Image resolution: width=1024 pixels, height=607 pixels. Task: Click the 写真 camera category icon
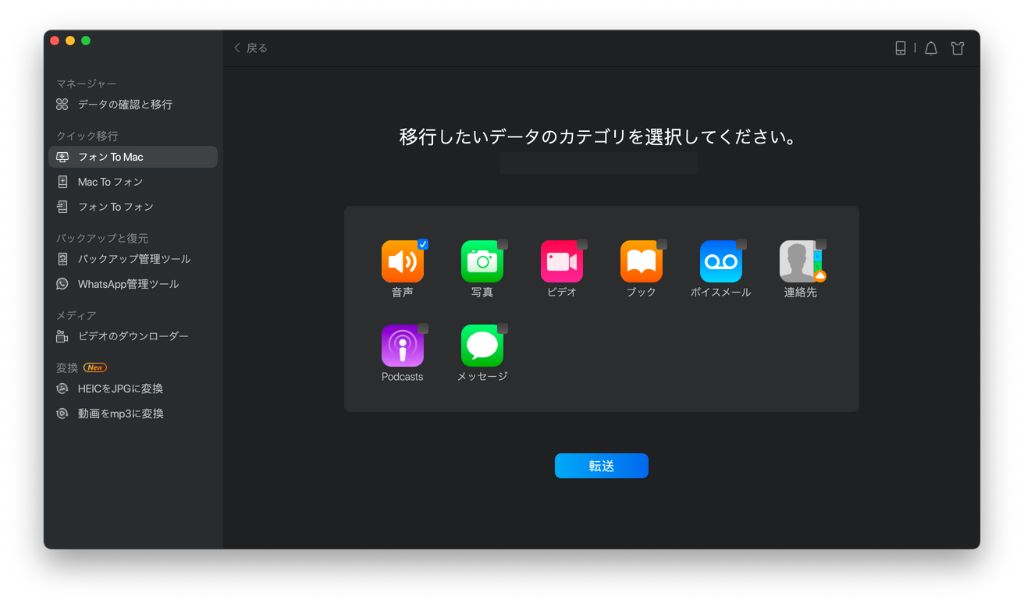[482, 261]
